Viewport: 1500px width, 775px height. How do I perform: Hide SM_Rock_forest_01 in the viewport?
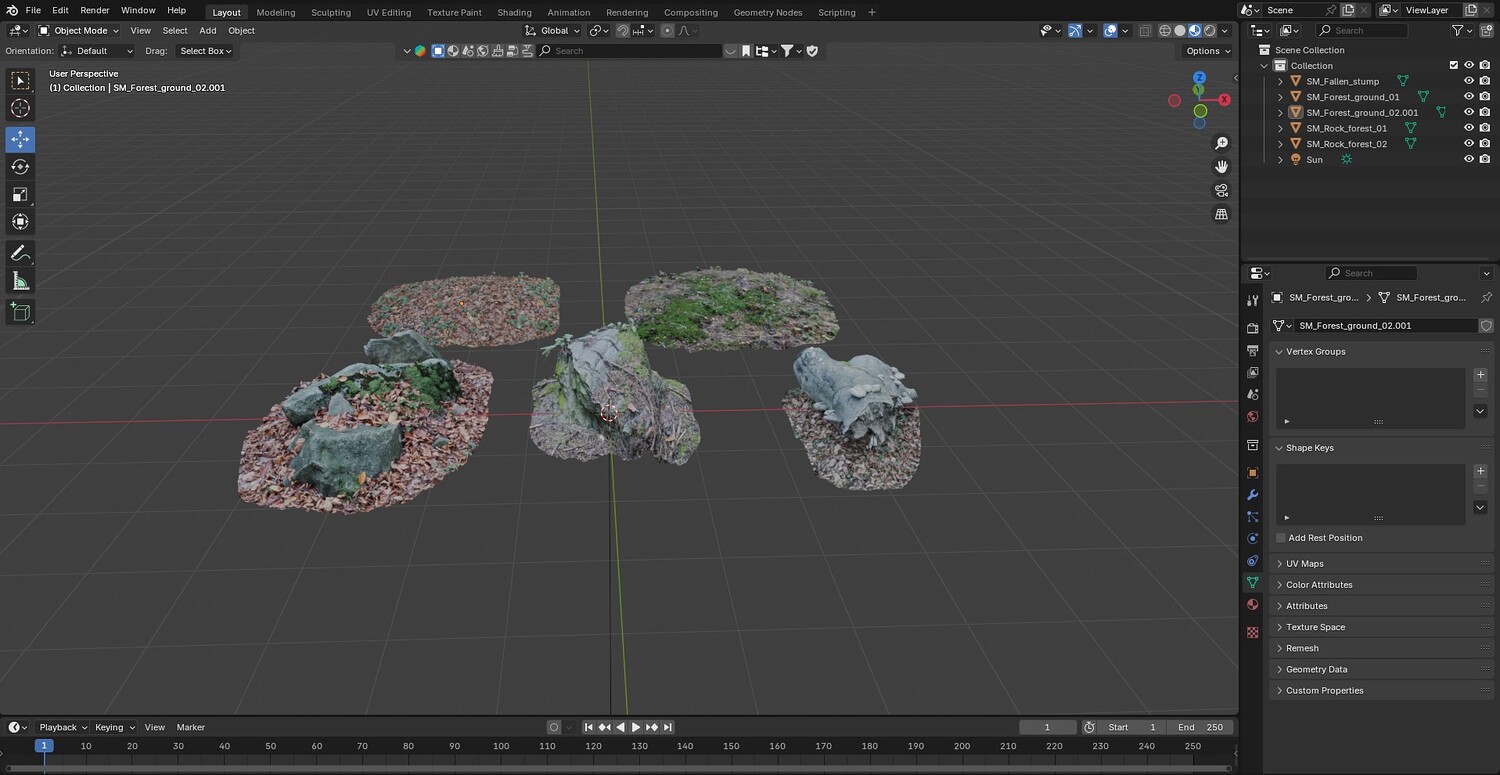pos(1469,128)
